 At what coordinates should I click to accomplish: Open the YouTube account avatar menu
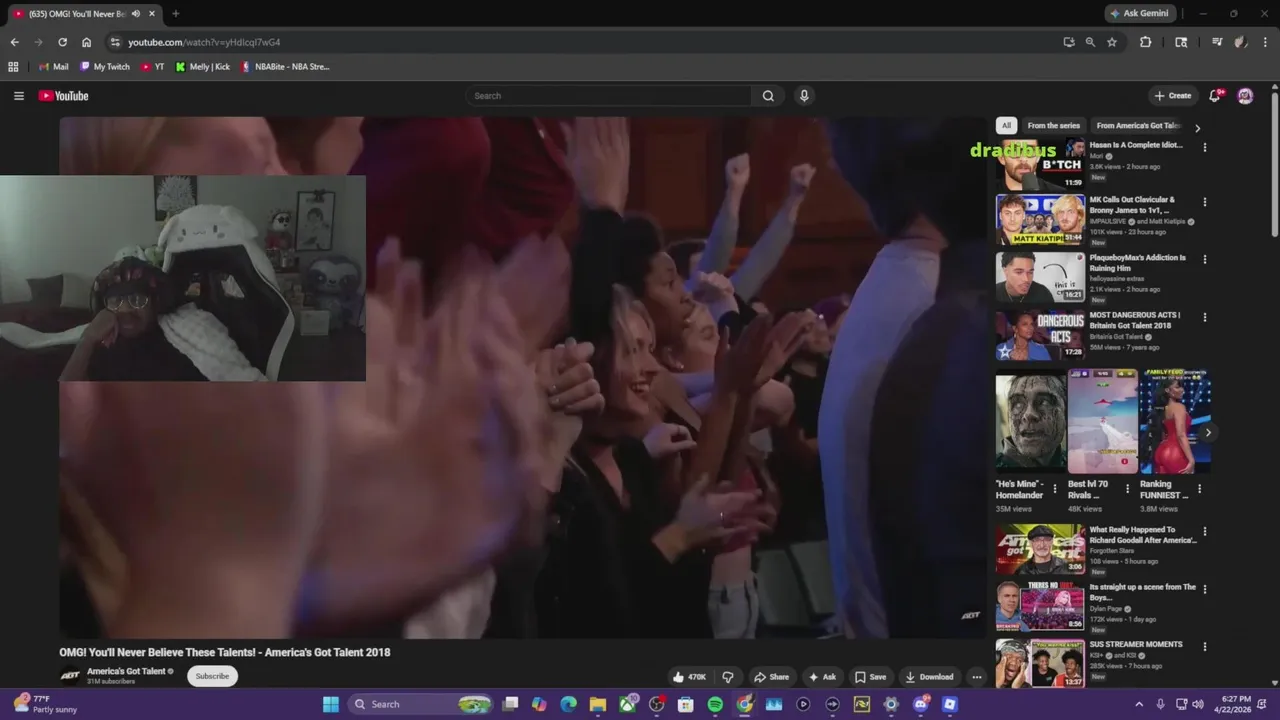pyautogui.click(x=1245, y=96)
